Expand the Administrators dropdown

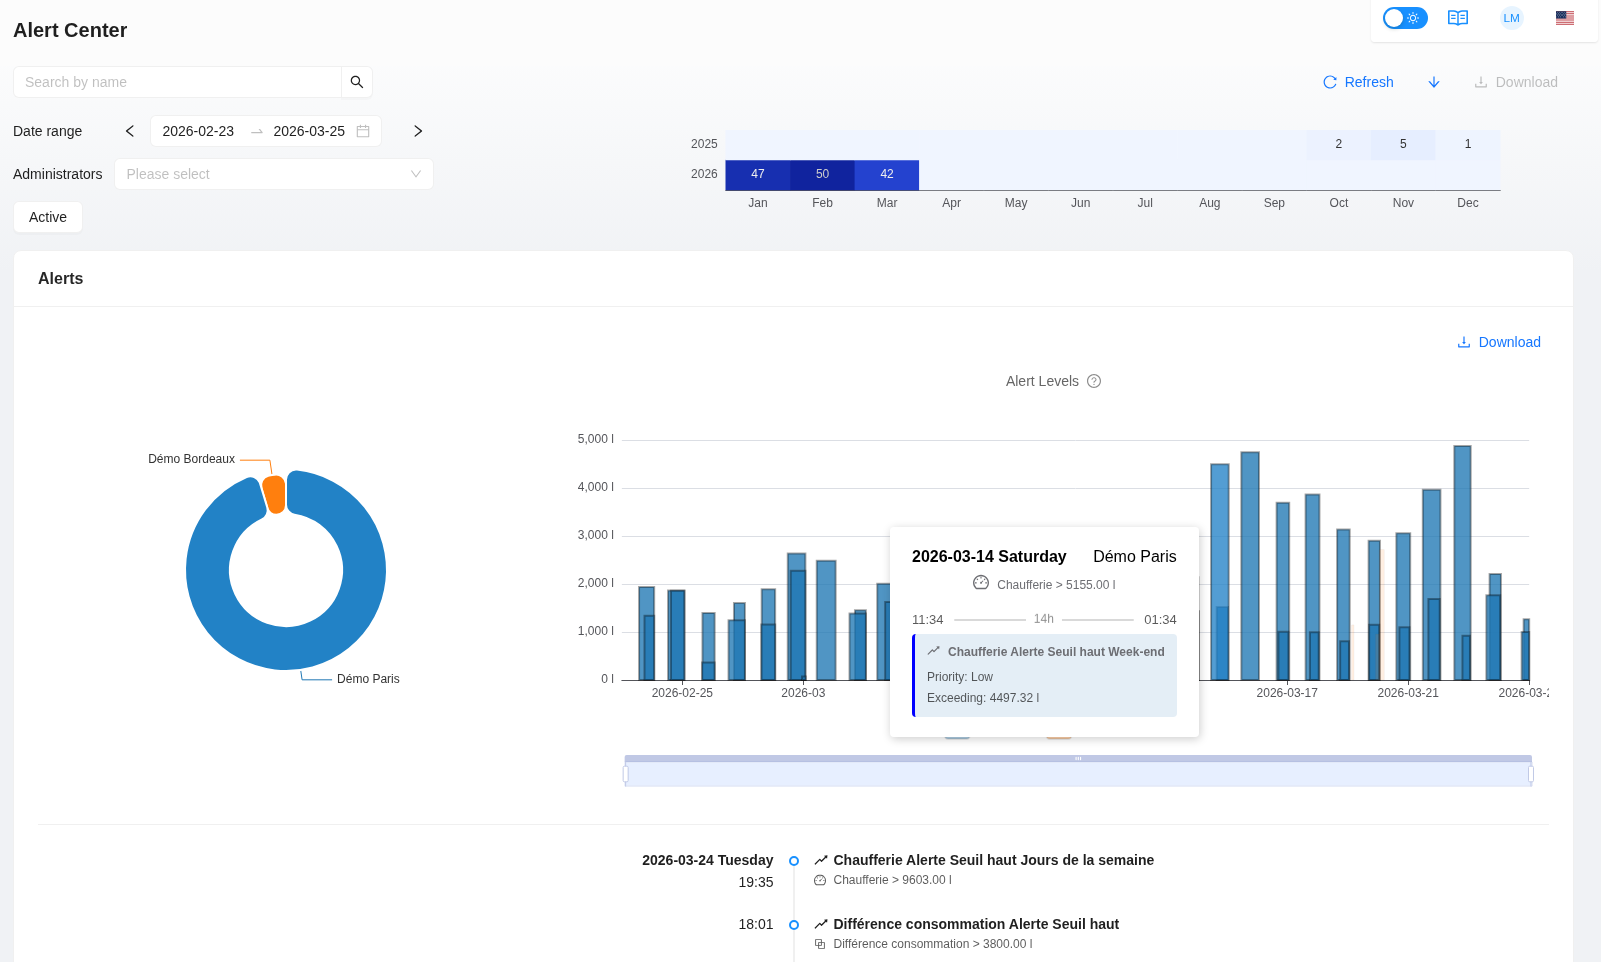tap(274, 174)
